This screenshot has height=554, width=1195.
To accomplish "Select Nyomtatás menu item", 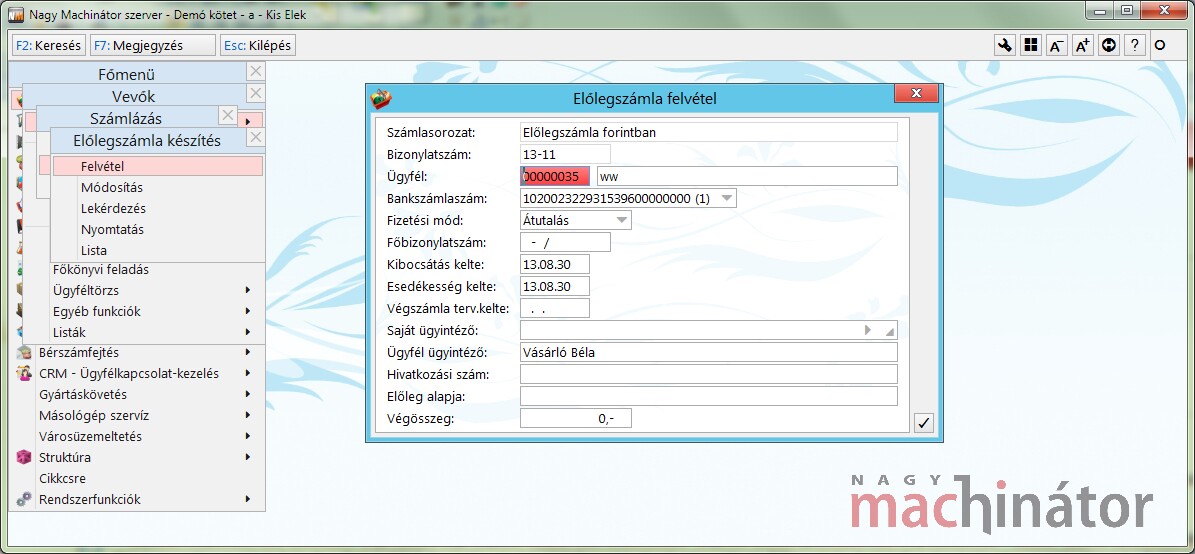I will click(x=157, y=229).
